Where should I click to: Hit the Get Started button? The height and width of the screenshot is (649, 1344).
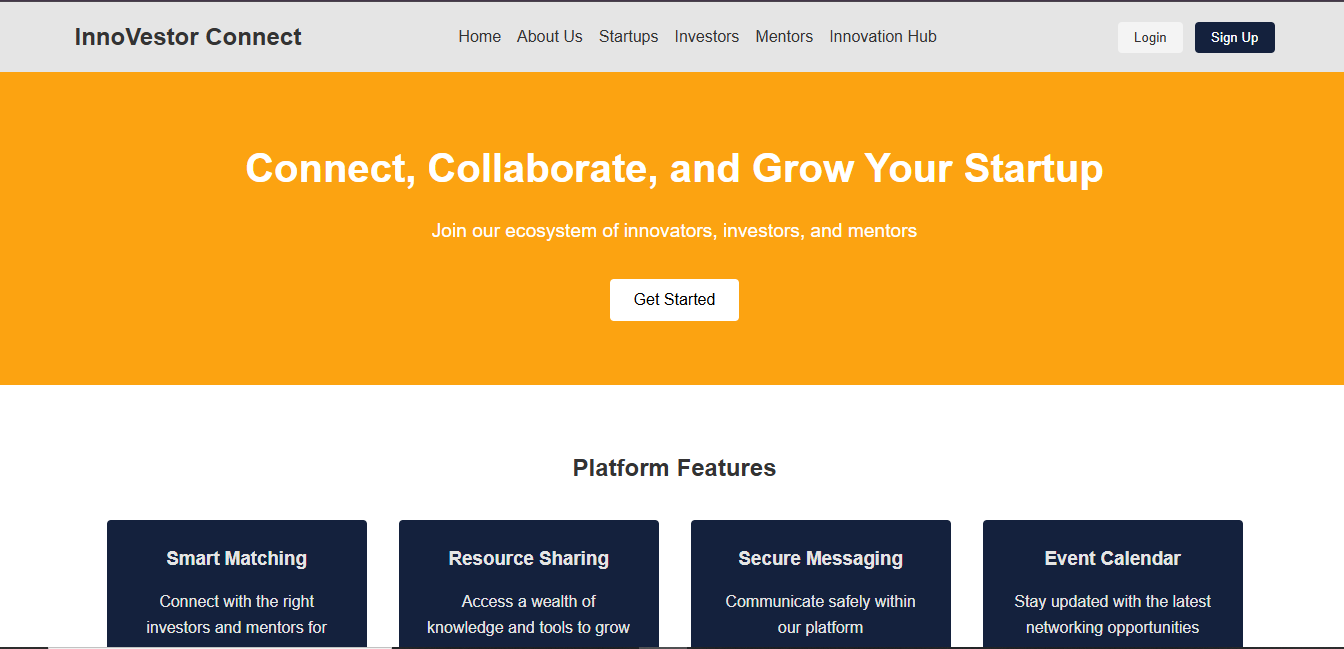(674, 300)
